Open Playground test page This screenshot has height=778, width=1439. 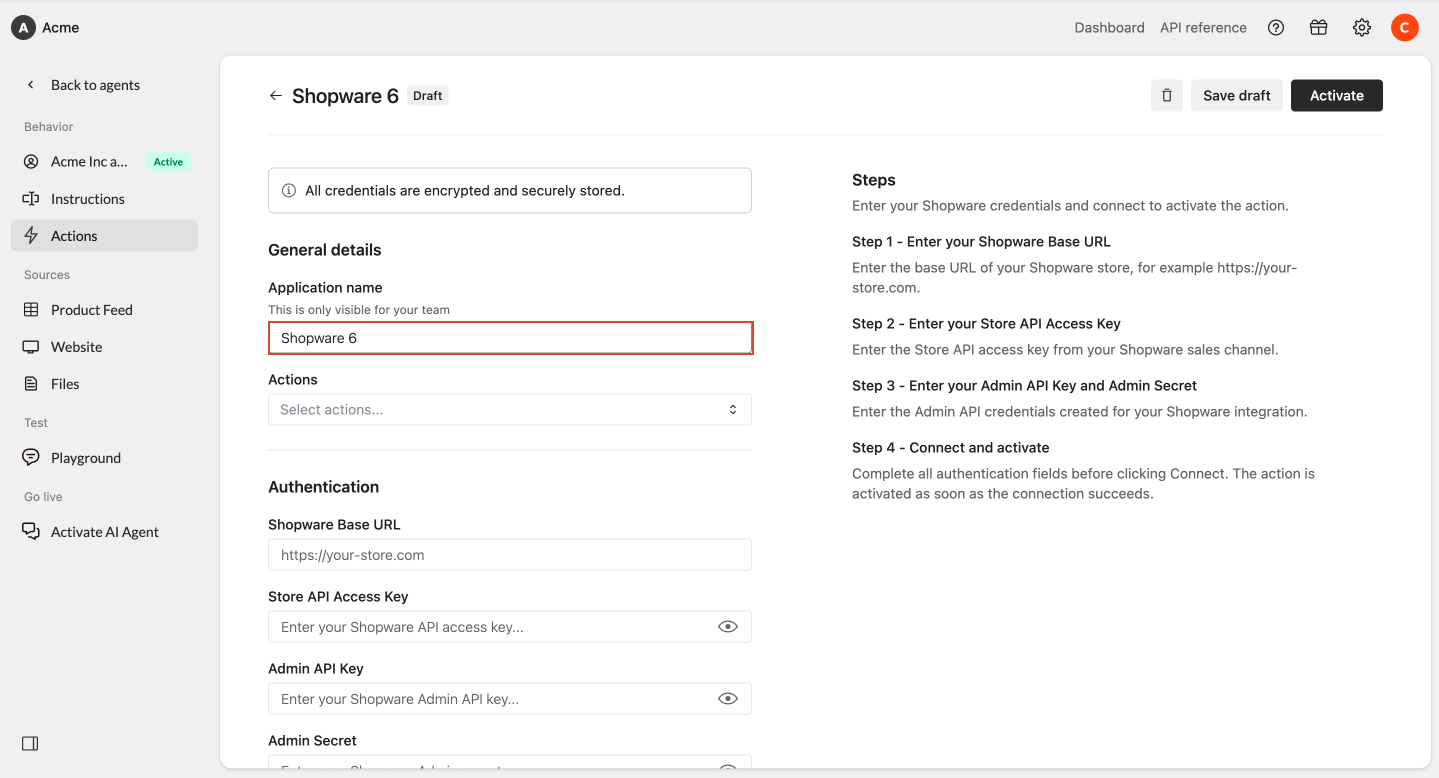105,458
